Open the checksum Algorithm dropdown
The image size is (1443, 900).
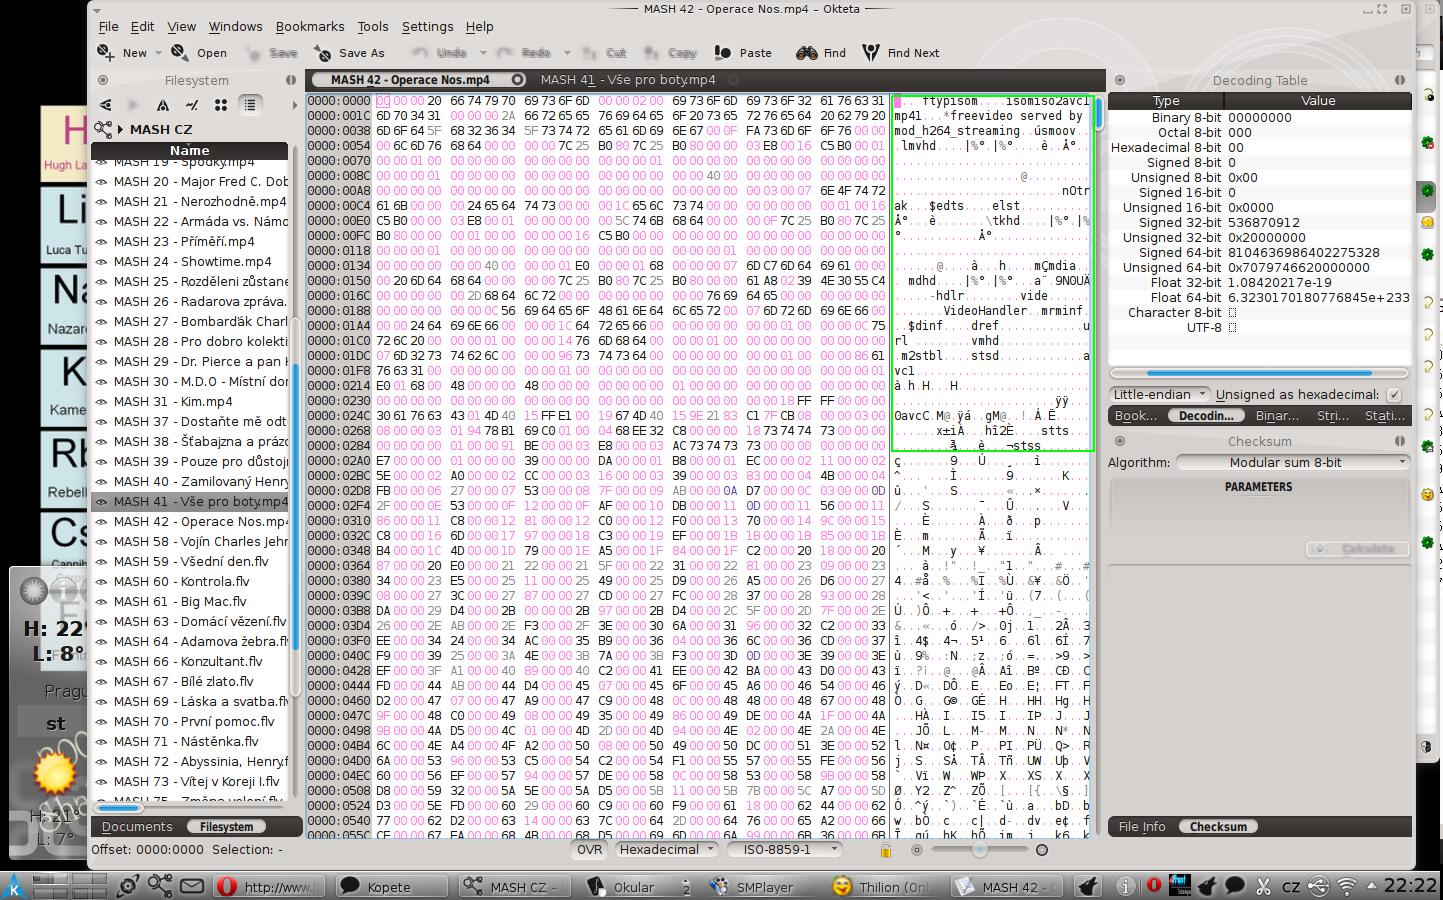pyautogui.click(x=1293, y=462)
